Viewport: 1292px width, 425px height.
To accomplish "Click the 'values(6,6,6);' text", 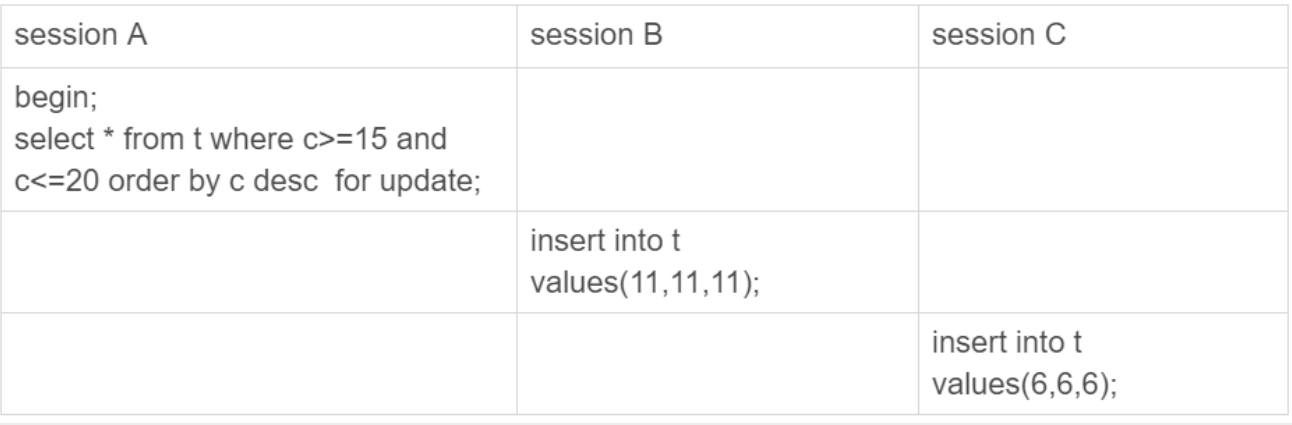I will (x=1011, y=379).
